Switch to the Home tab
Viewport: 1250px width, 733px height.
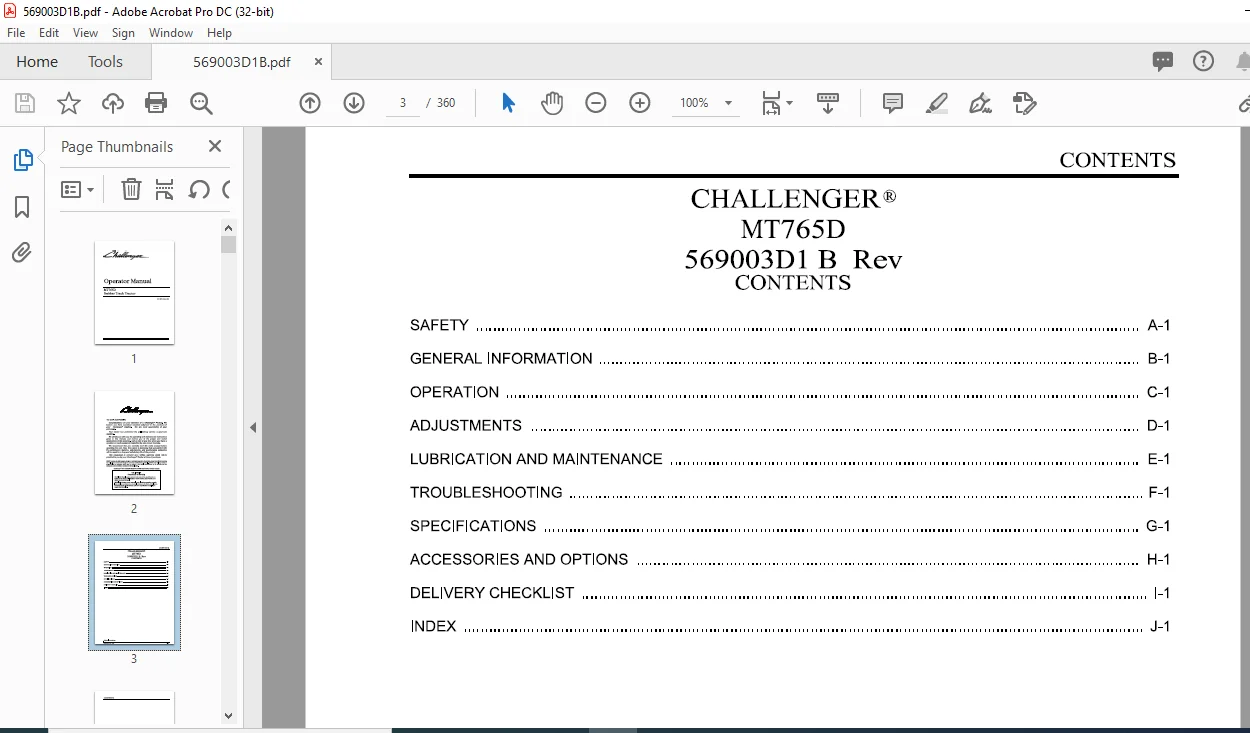pos(37,61)
